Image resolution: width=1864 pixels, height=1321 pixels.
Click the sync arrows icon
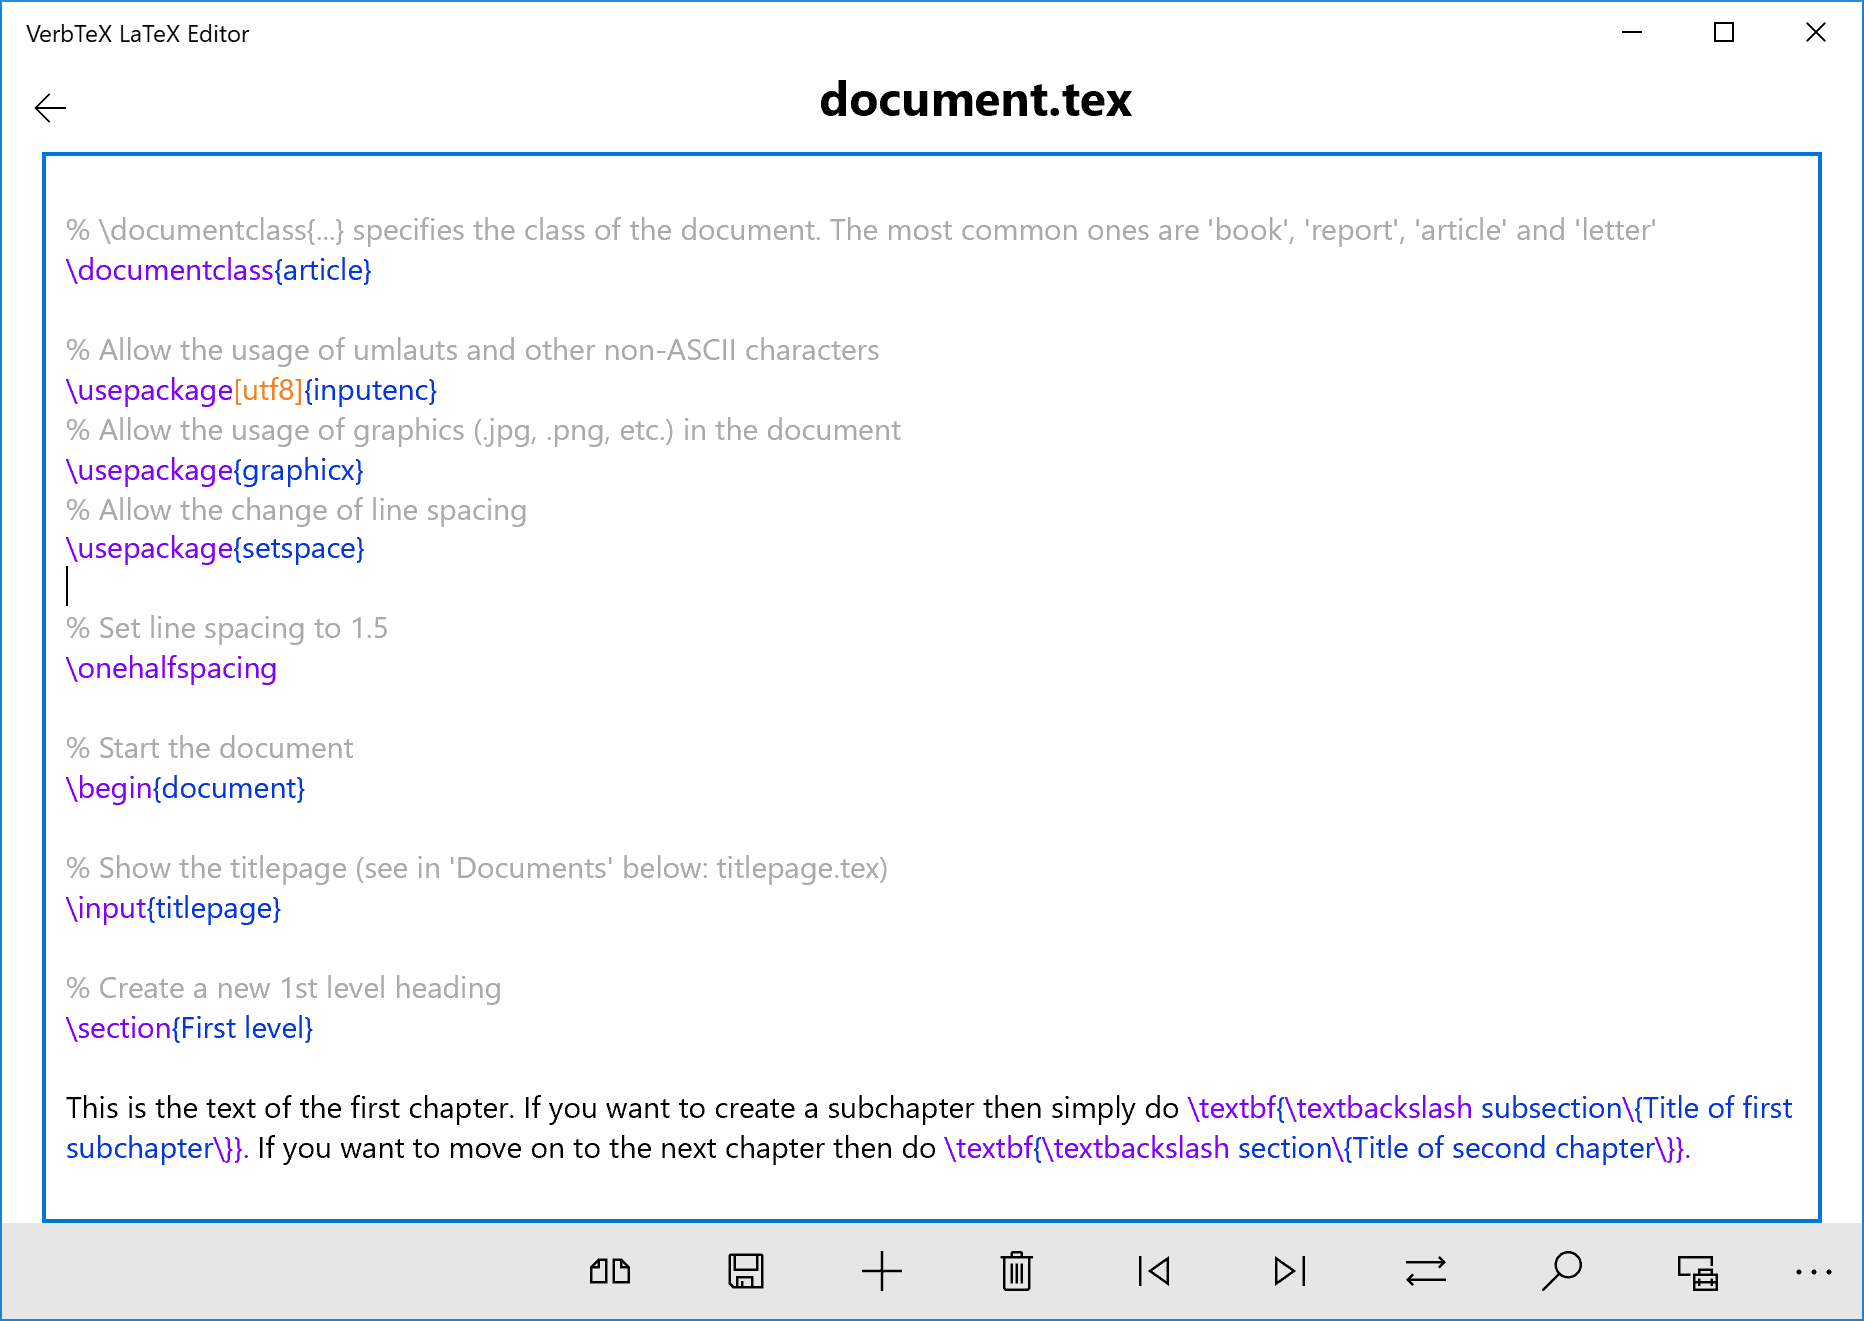pos(1425,1271)
